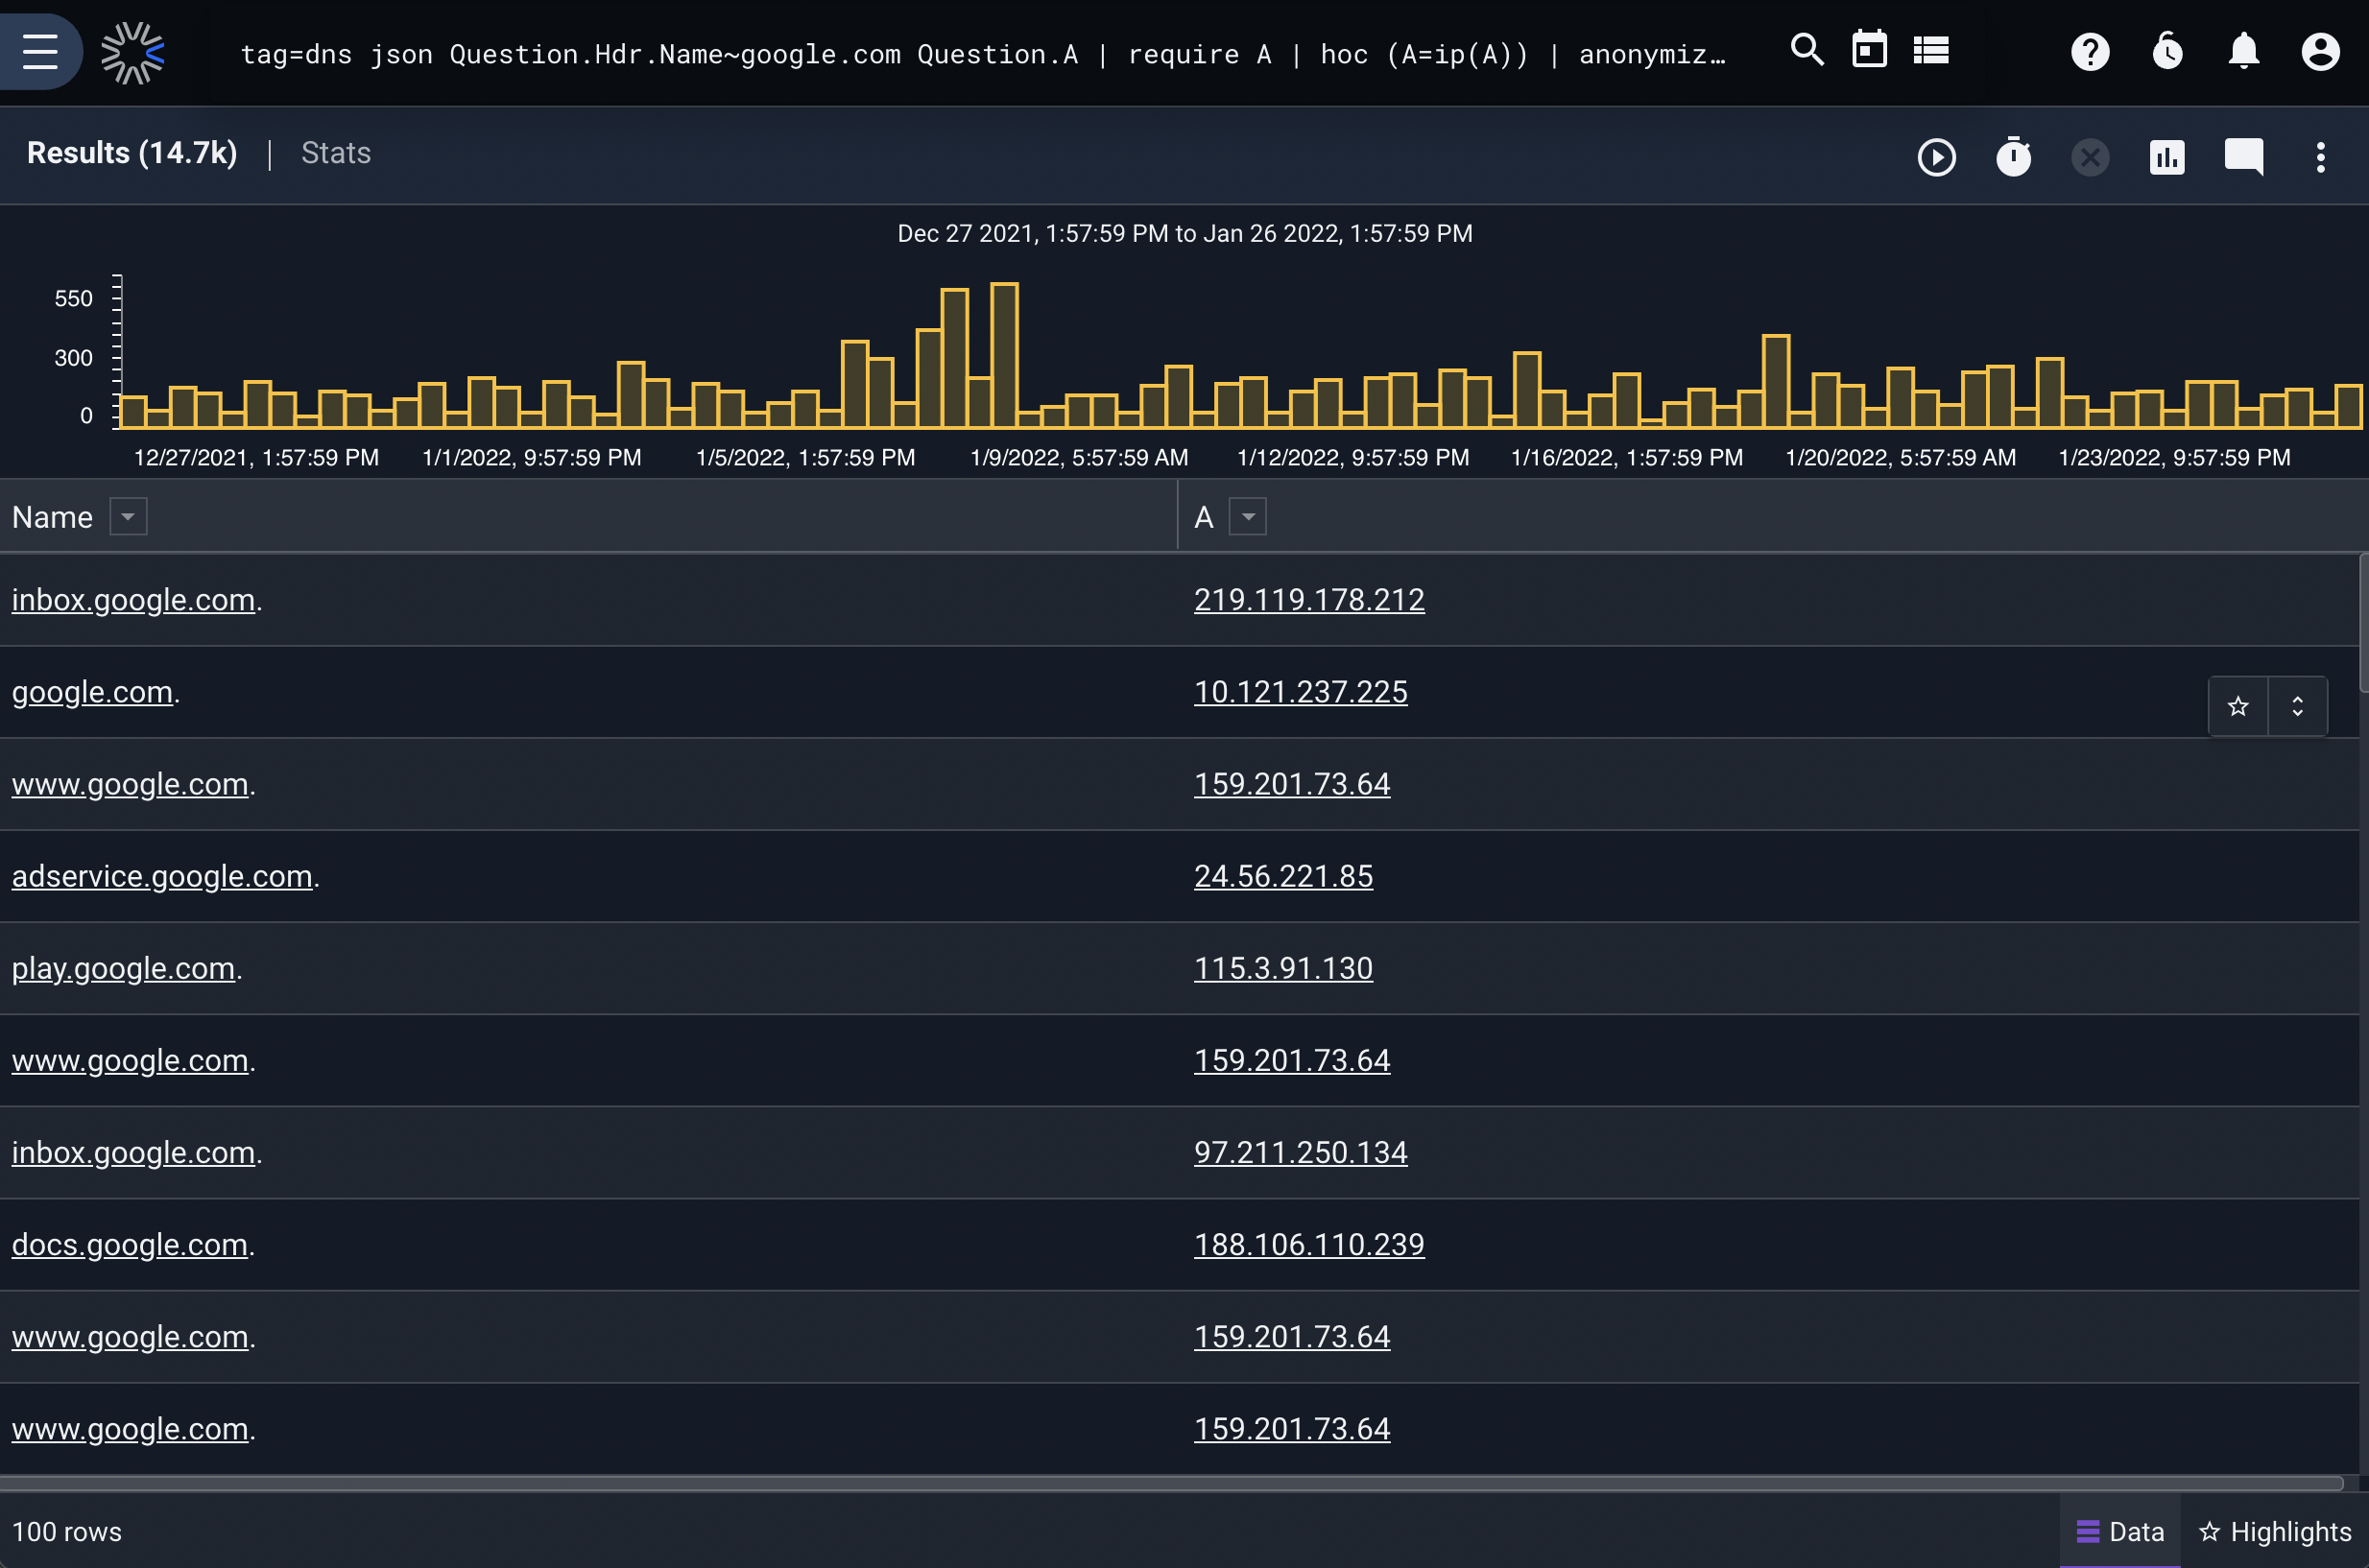Click the 1/16/2022, 1:57:59 PM axis label
The height and width of the screenshot is (1568, 2369).
[x=1626, y=457]
